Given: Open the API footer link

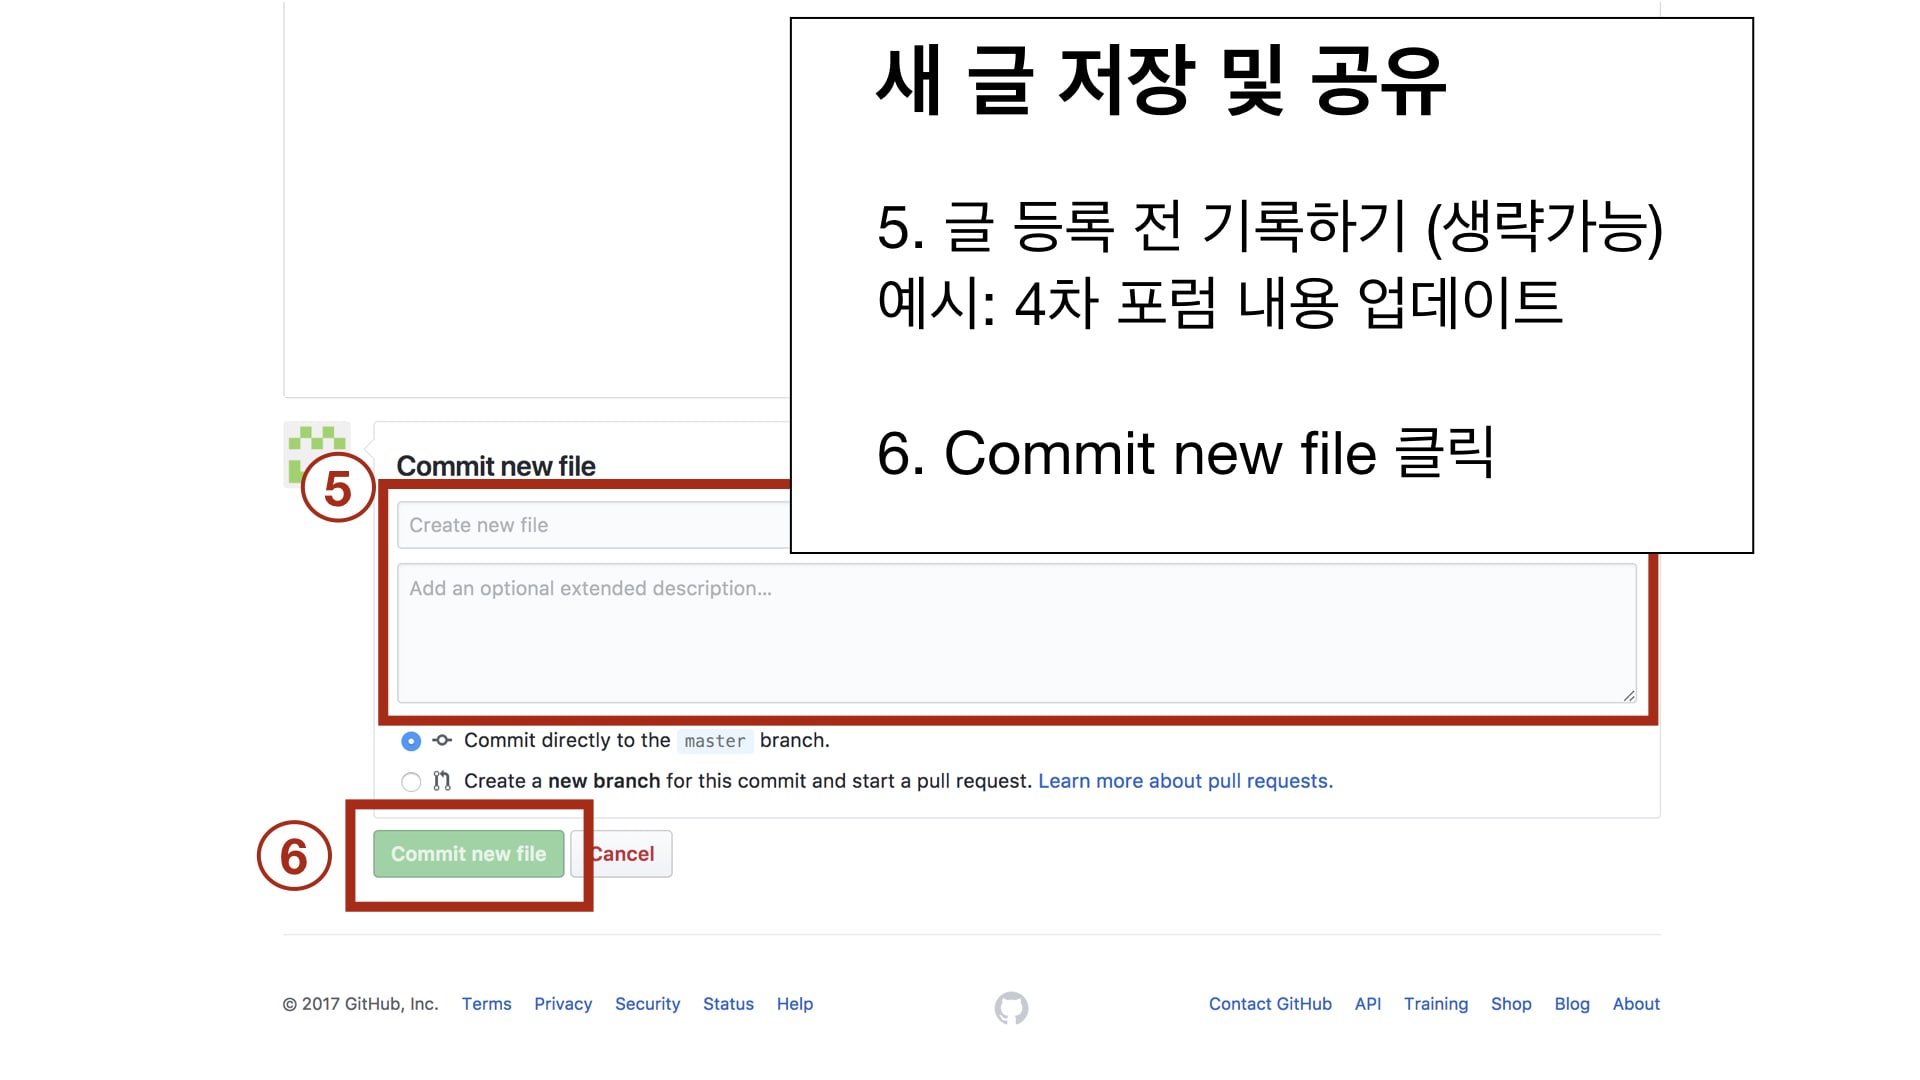Looking at the screenshot, I should [1368, 1004].
